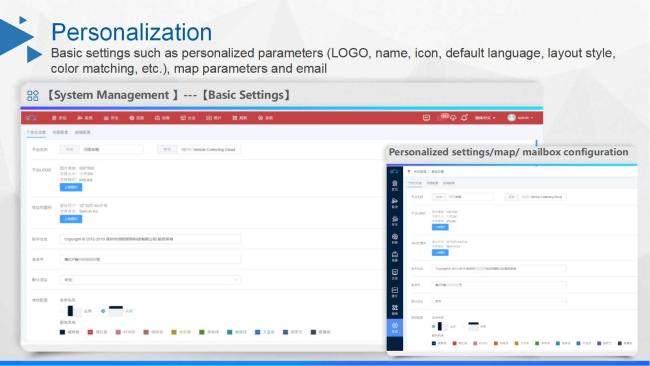
Task: Expand the default language dropdown in small panel
Action: (499, 301)
